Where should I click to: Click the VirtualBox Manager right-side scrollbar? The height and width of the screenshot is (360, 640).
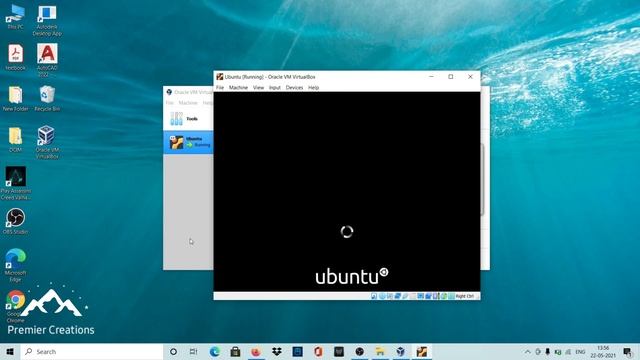pyautogui.click(x=482, y=179)
